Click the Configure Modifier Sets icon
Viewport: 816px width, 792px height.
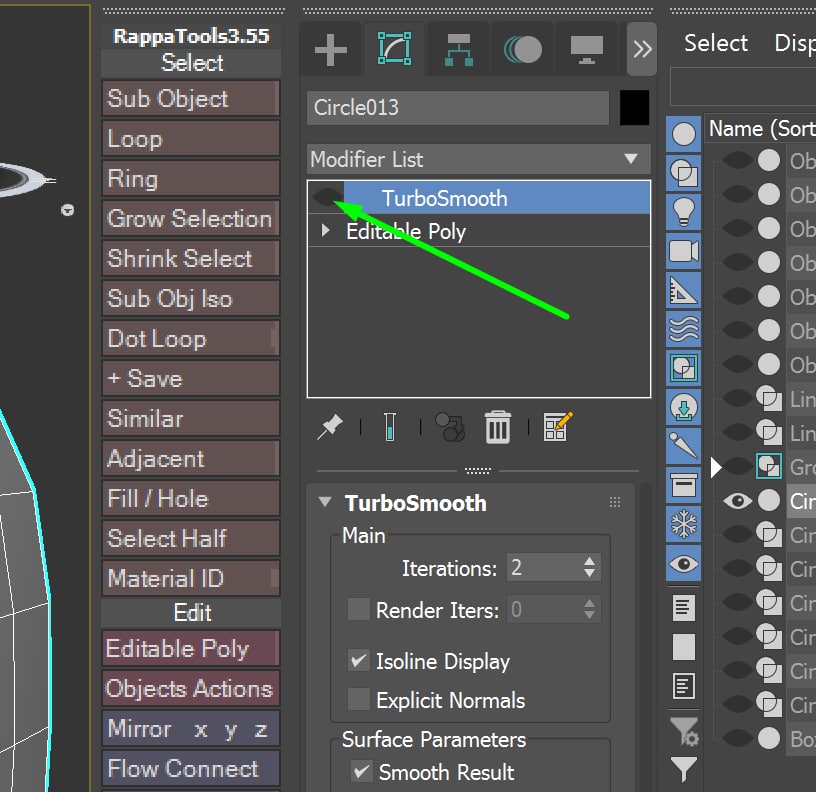pyautogui.click(x=558, y=427)
